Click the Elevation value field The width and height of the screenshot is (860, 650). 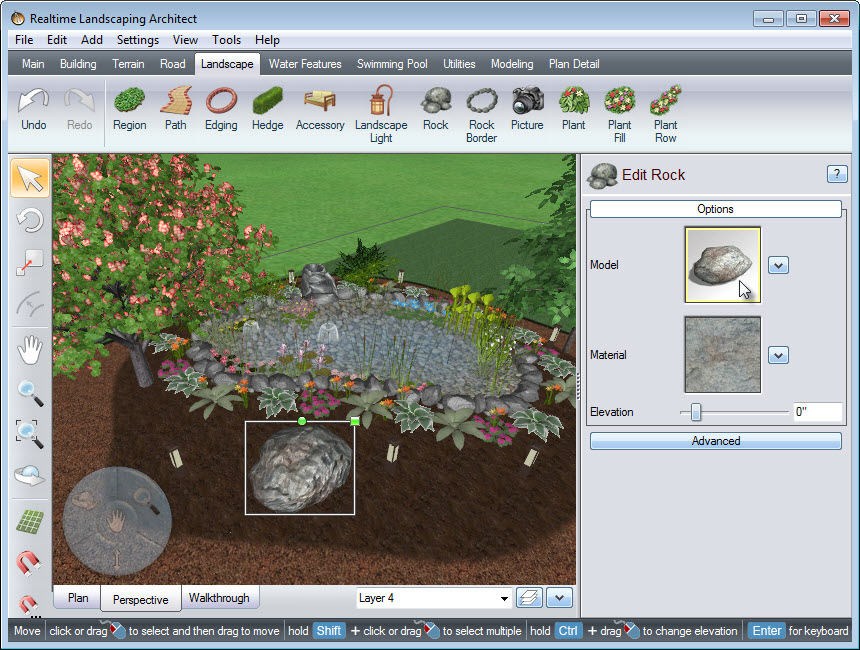817,412
